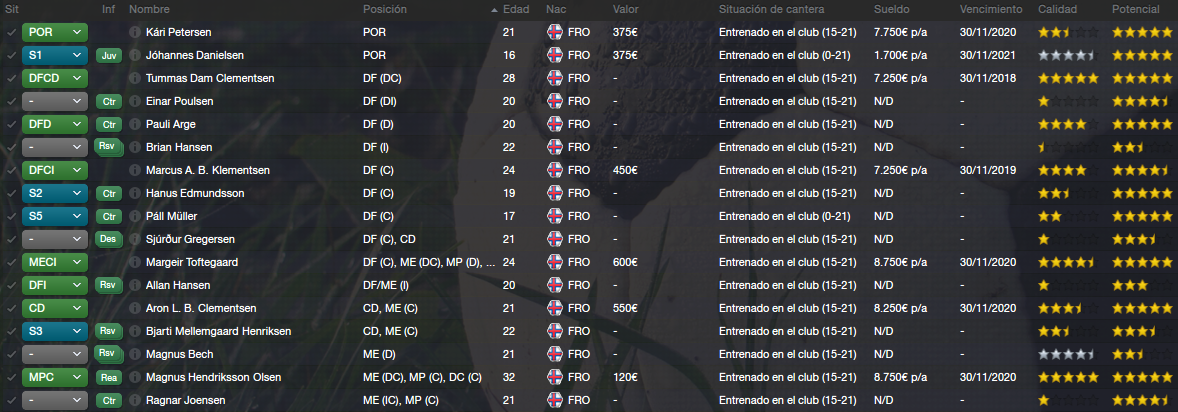The image size is (1178, 412).
Task: Expand the POR position dropdown
Action: click(55, 32)
